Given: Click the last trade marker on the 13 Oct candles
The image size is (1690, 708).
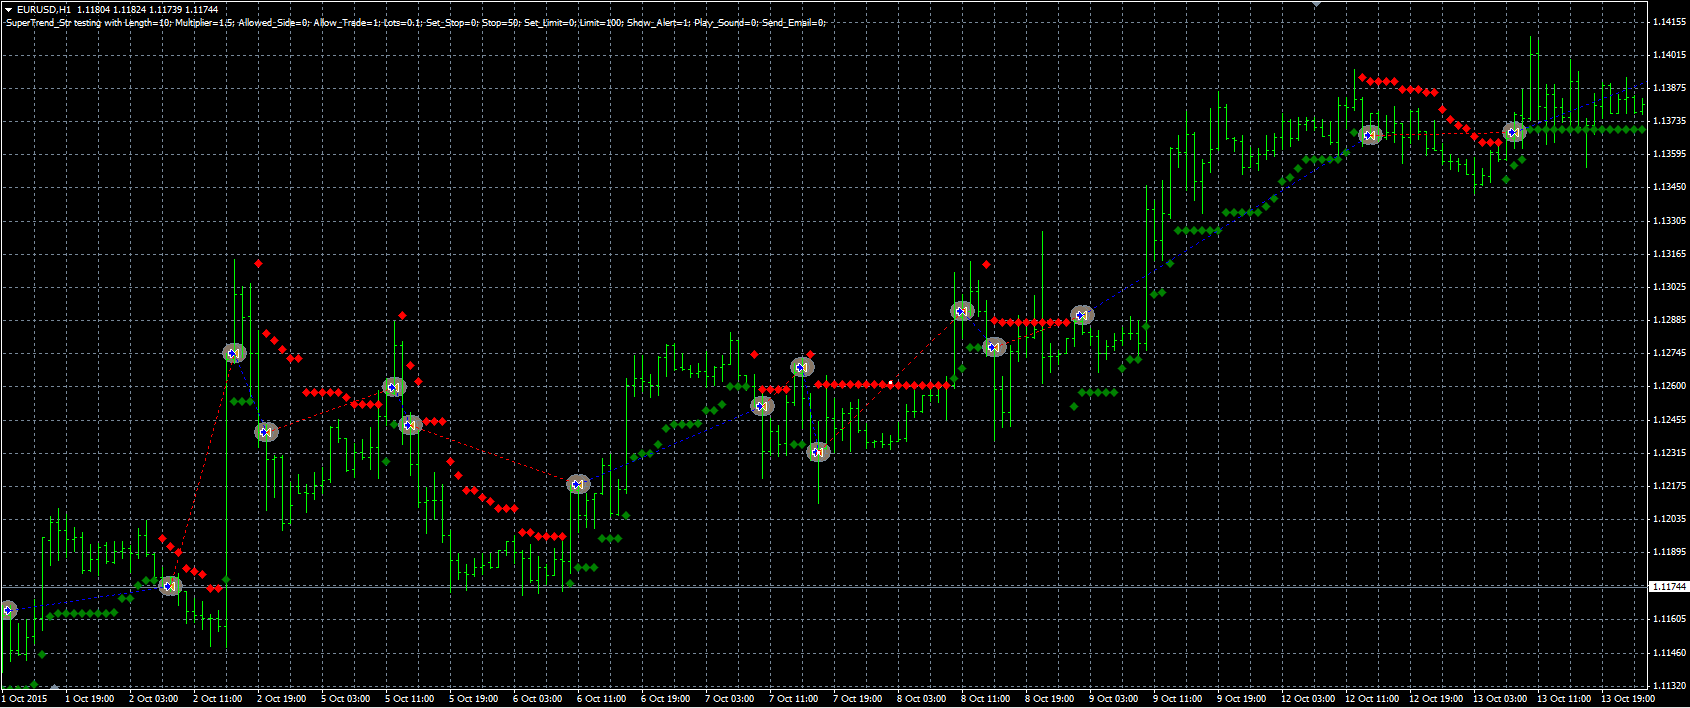Looking at the screenshot, I should point(1514,132).
